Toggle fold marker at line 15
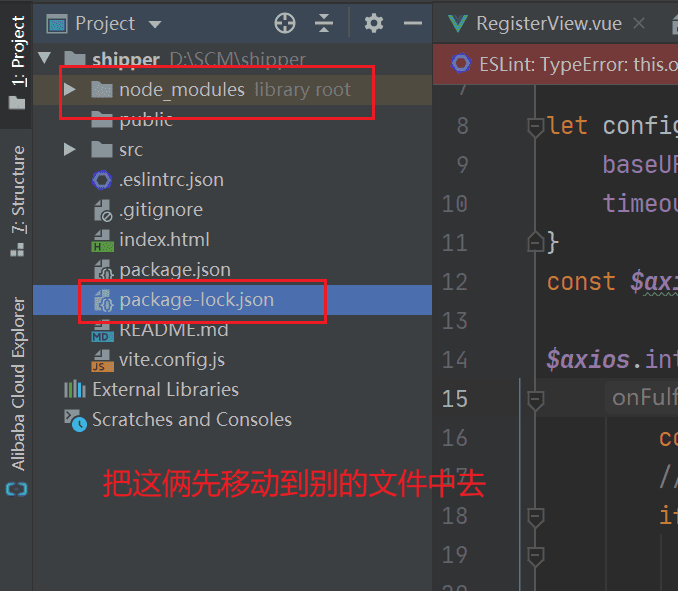The image size is (678, 591). (x=535, y=398)
